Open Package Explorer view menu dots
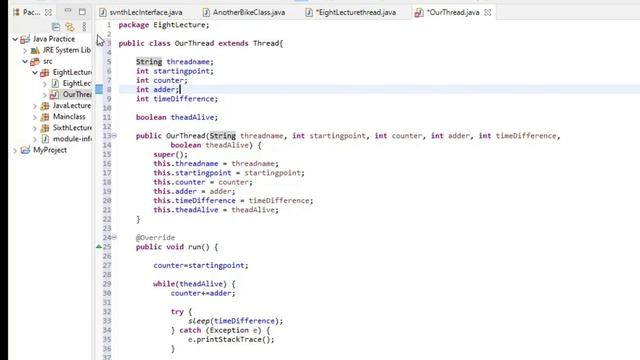This screenshot has width=640, height=360. pos(84,27)
